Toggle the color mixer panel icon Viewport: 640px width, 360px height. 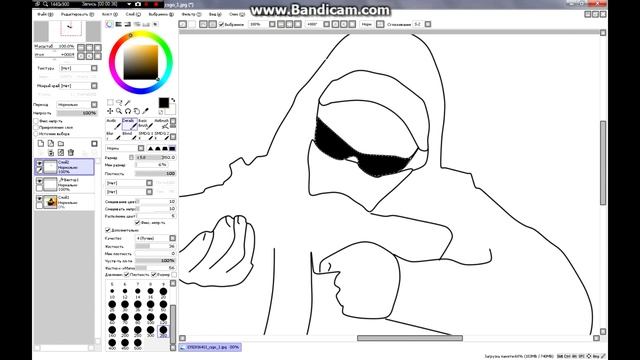(x=137, y=24)
